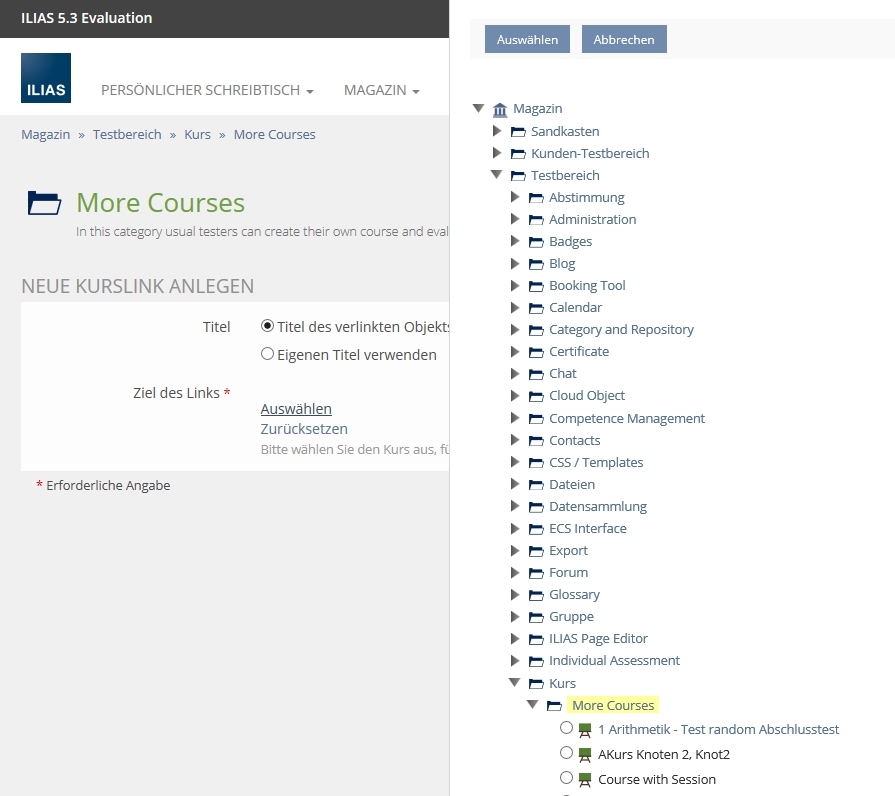
Task: Open Testbereich in the breadcrumb
Action: [x=127, y=134]
